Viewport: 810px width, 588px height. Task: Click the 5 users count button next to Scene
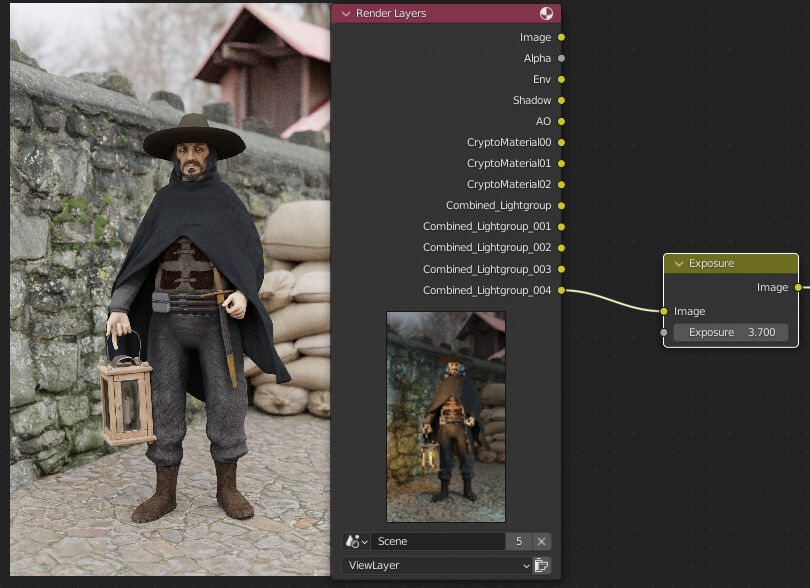click(x=519, y=541)
